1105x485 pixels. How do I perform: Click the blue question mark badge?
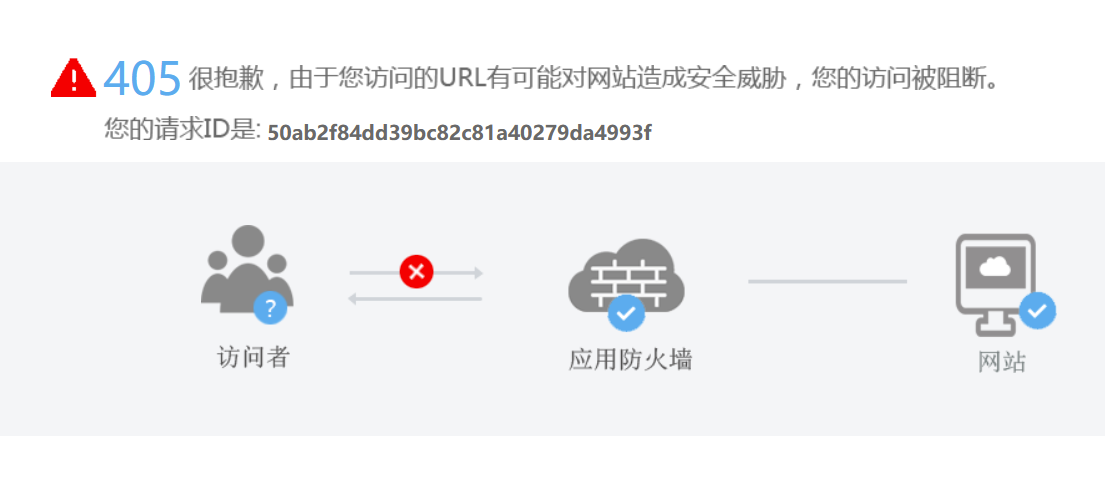click(271, 307)
